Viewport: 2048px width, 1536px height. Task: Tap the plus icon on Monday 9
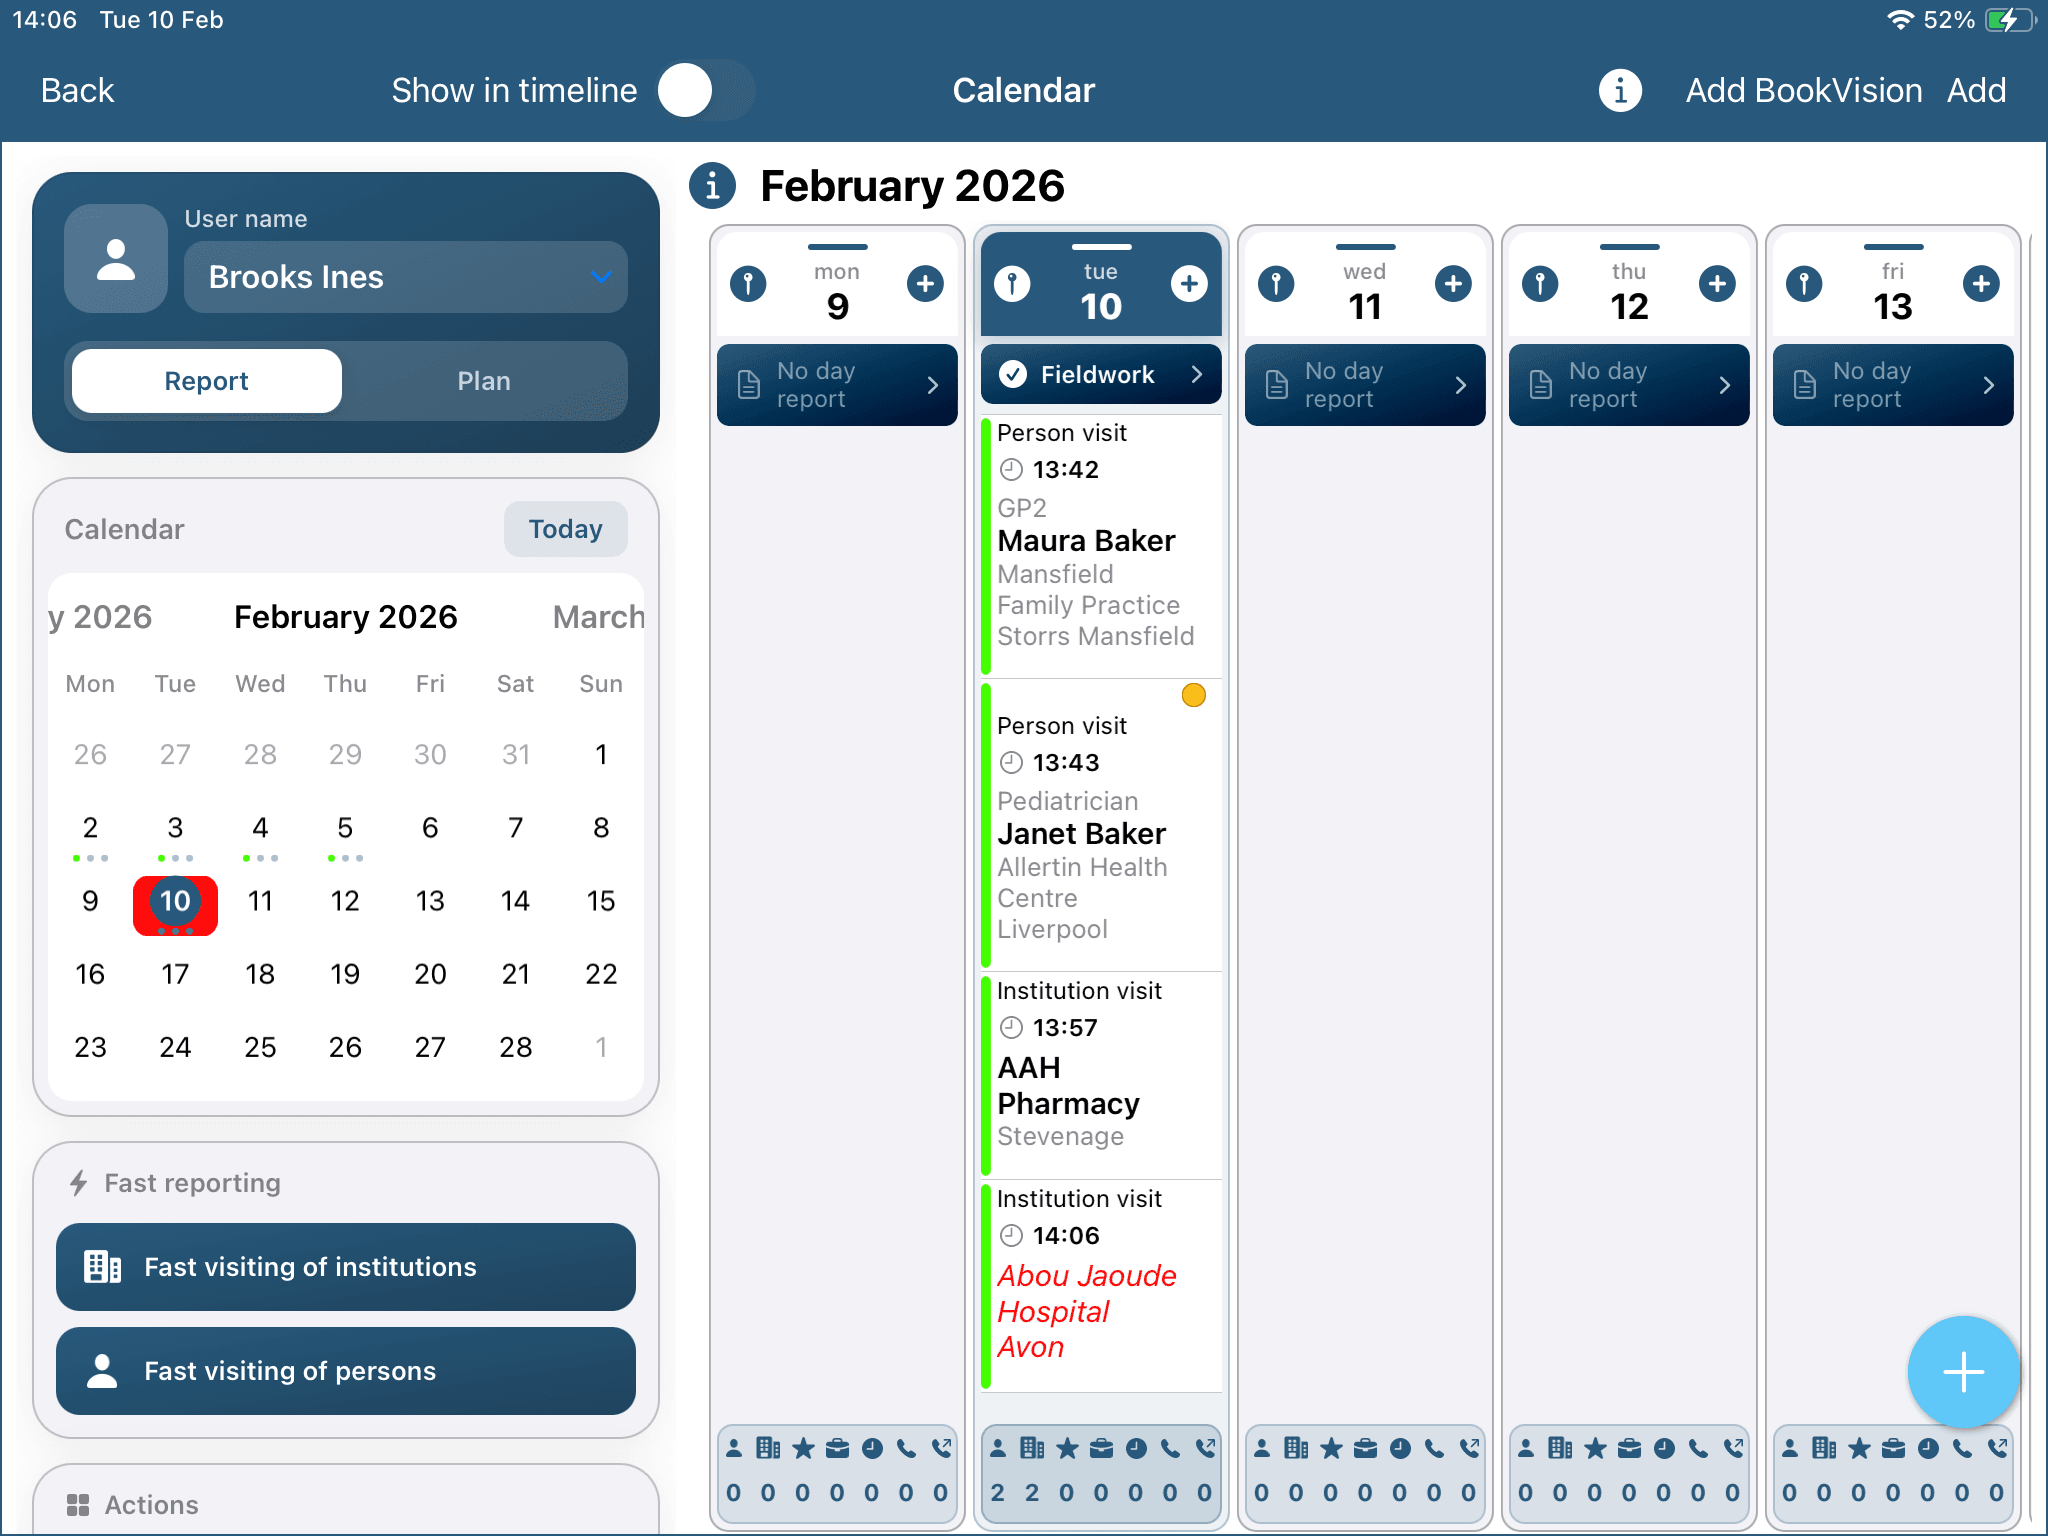click(925, 284)
